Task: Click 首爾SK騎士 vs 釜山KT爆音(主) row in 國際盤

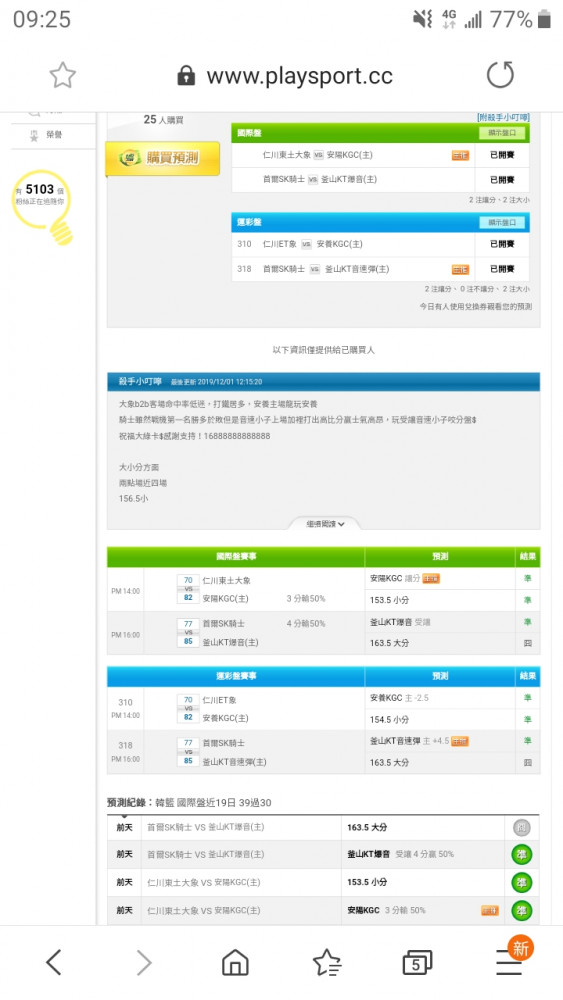Action: tap(381, 180)
